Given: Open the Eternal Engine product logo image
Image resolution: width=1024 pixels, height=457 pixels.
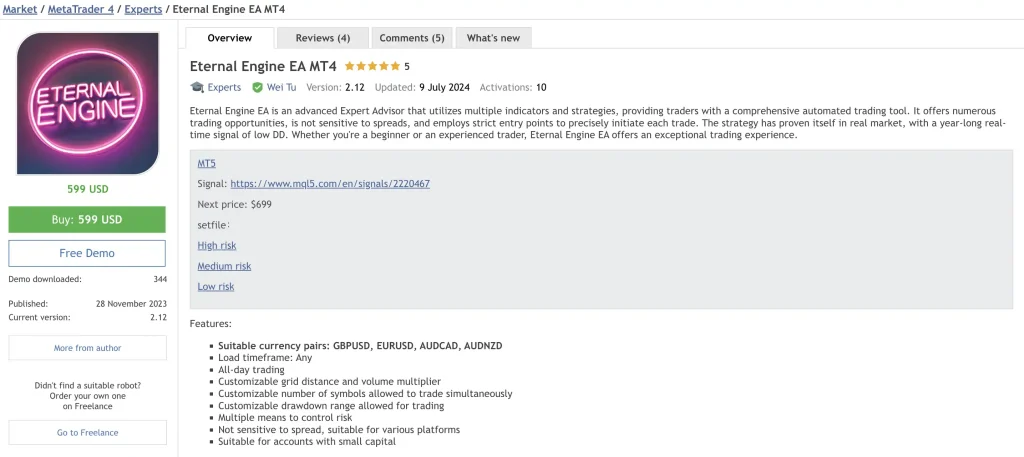Looking at the screenshot, I should [x=88, y=103].
